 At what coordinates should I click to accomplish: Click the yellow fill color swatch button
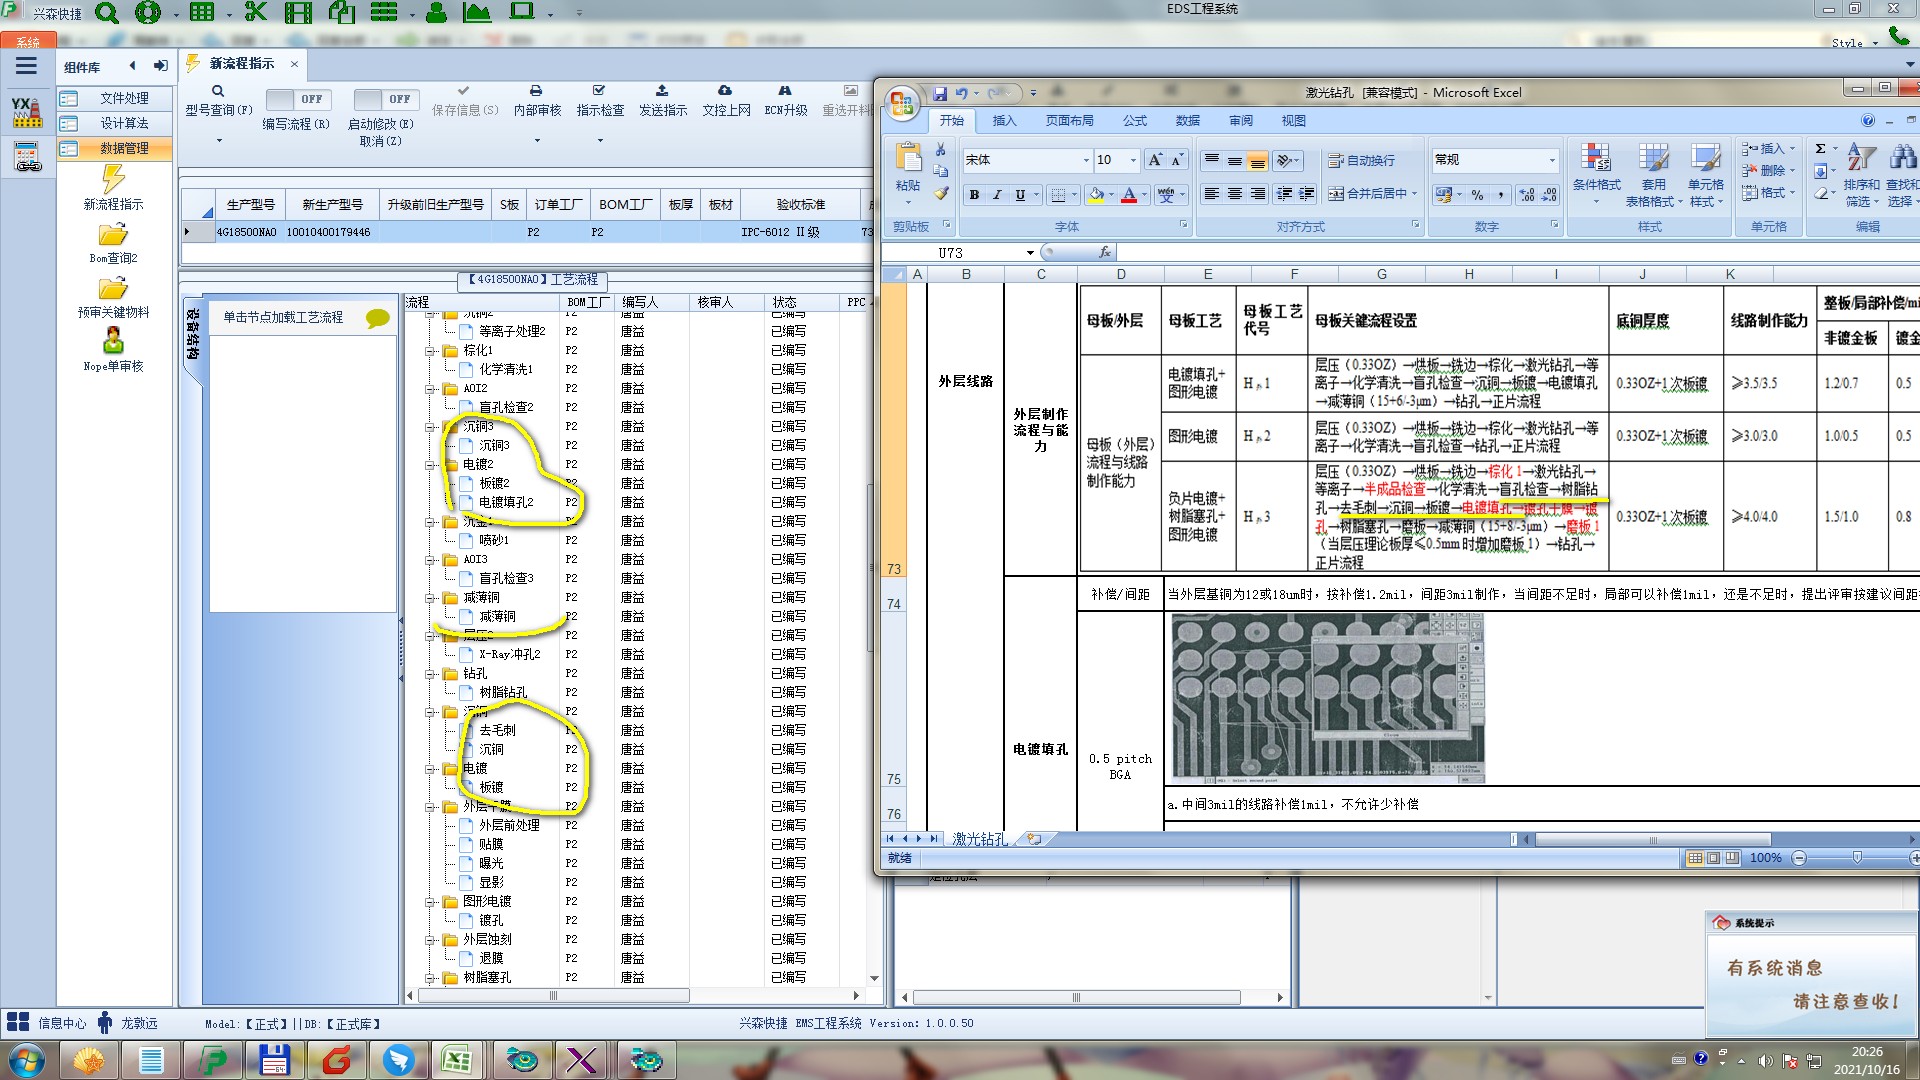1096,195
